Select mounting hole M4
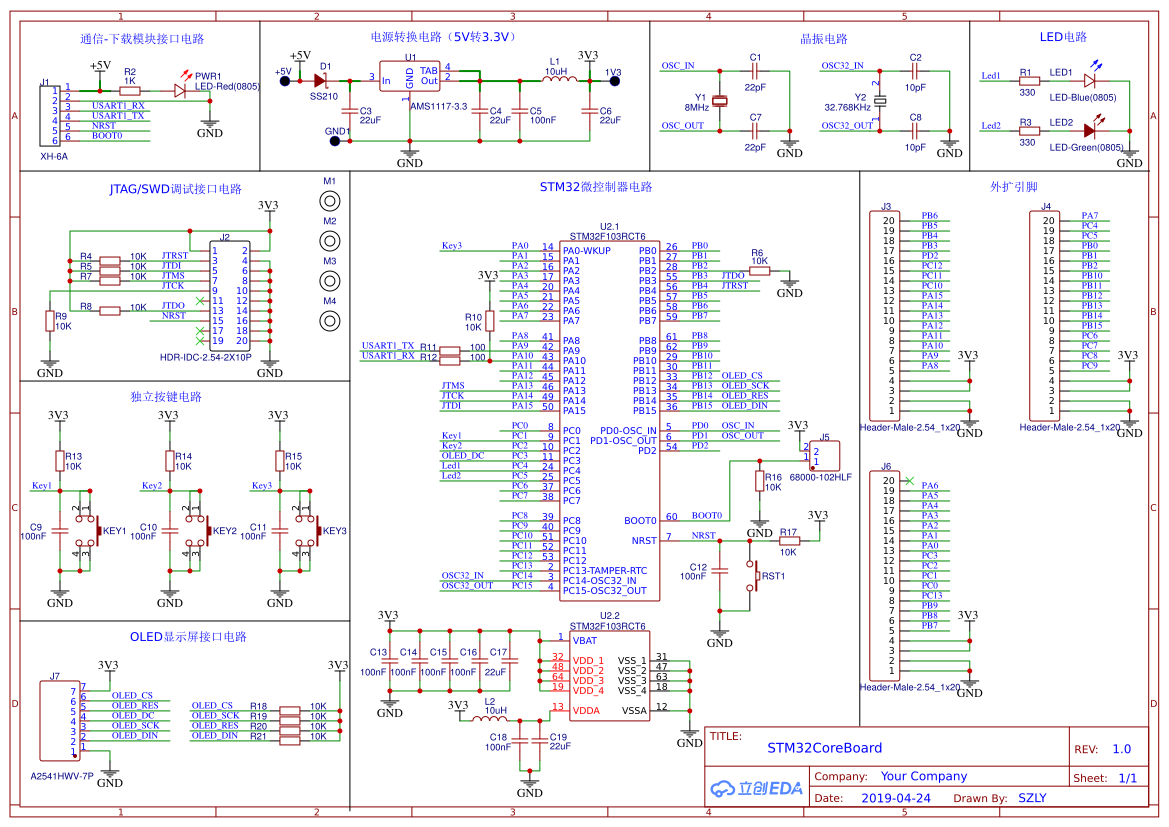 330,321
